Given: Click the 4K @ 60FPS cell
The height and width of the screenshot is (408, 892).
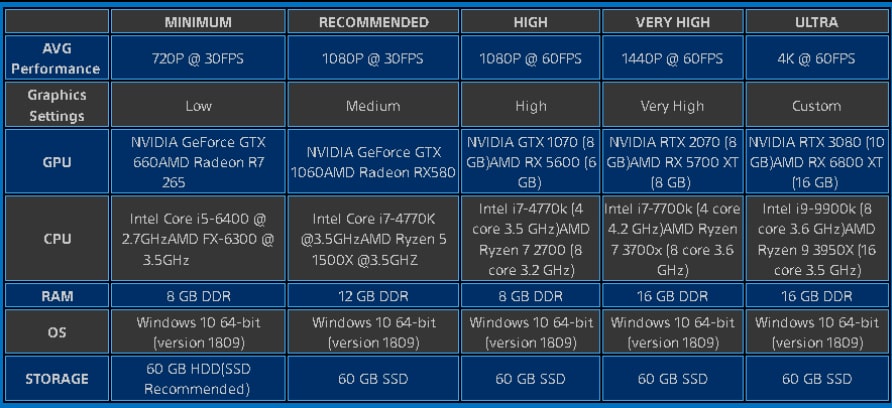Looking at the screenshot, I should tap(816, 58).
